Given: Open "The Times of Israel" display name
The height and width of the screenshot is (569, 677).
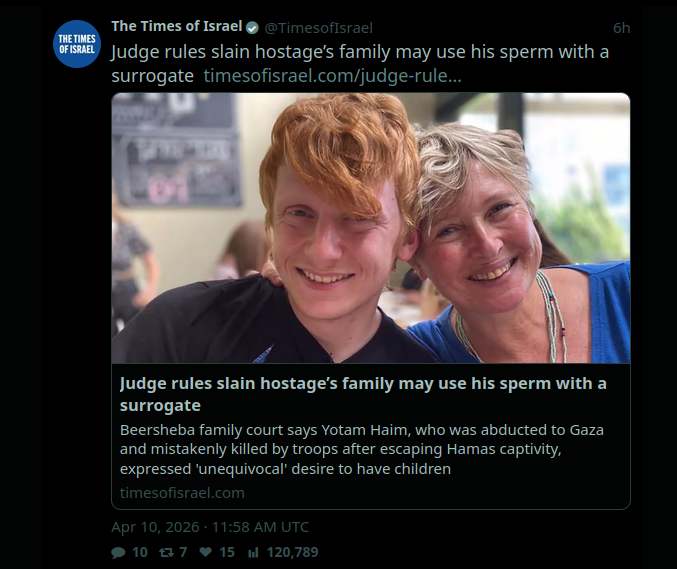Looking at the screenshot, I should coord(176,27).
